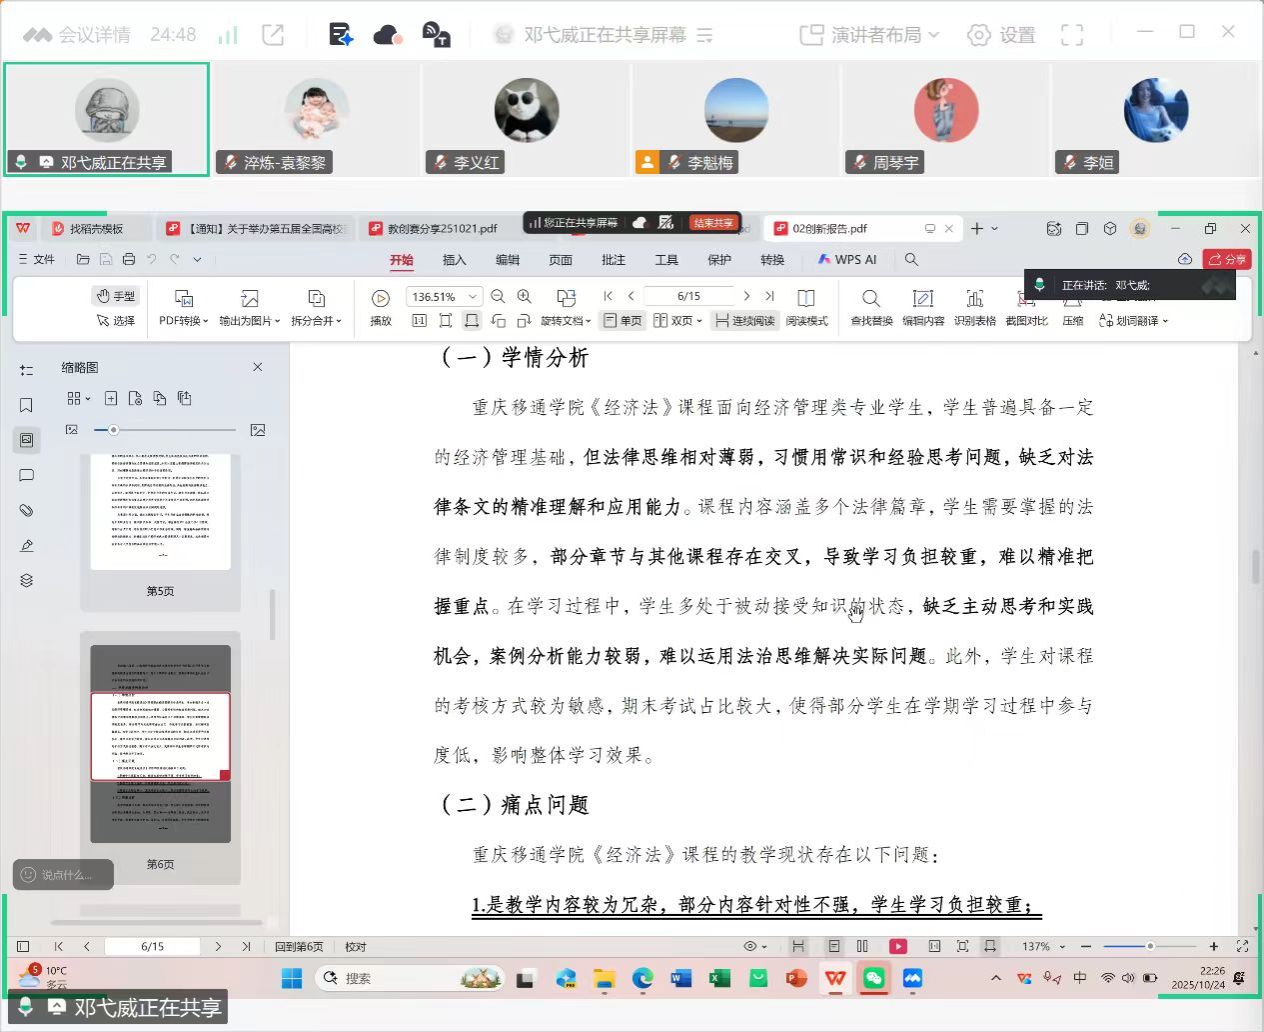This screenshot has height=1032, width=1264.
Task: Open the PDF转换 dropdown menu
Action: point(183,321)
